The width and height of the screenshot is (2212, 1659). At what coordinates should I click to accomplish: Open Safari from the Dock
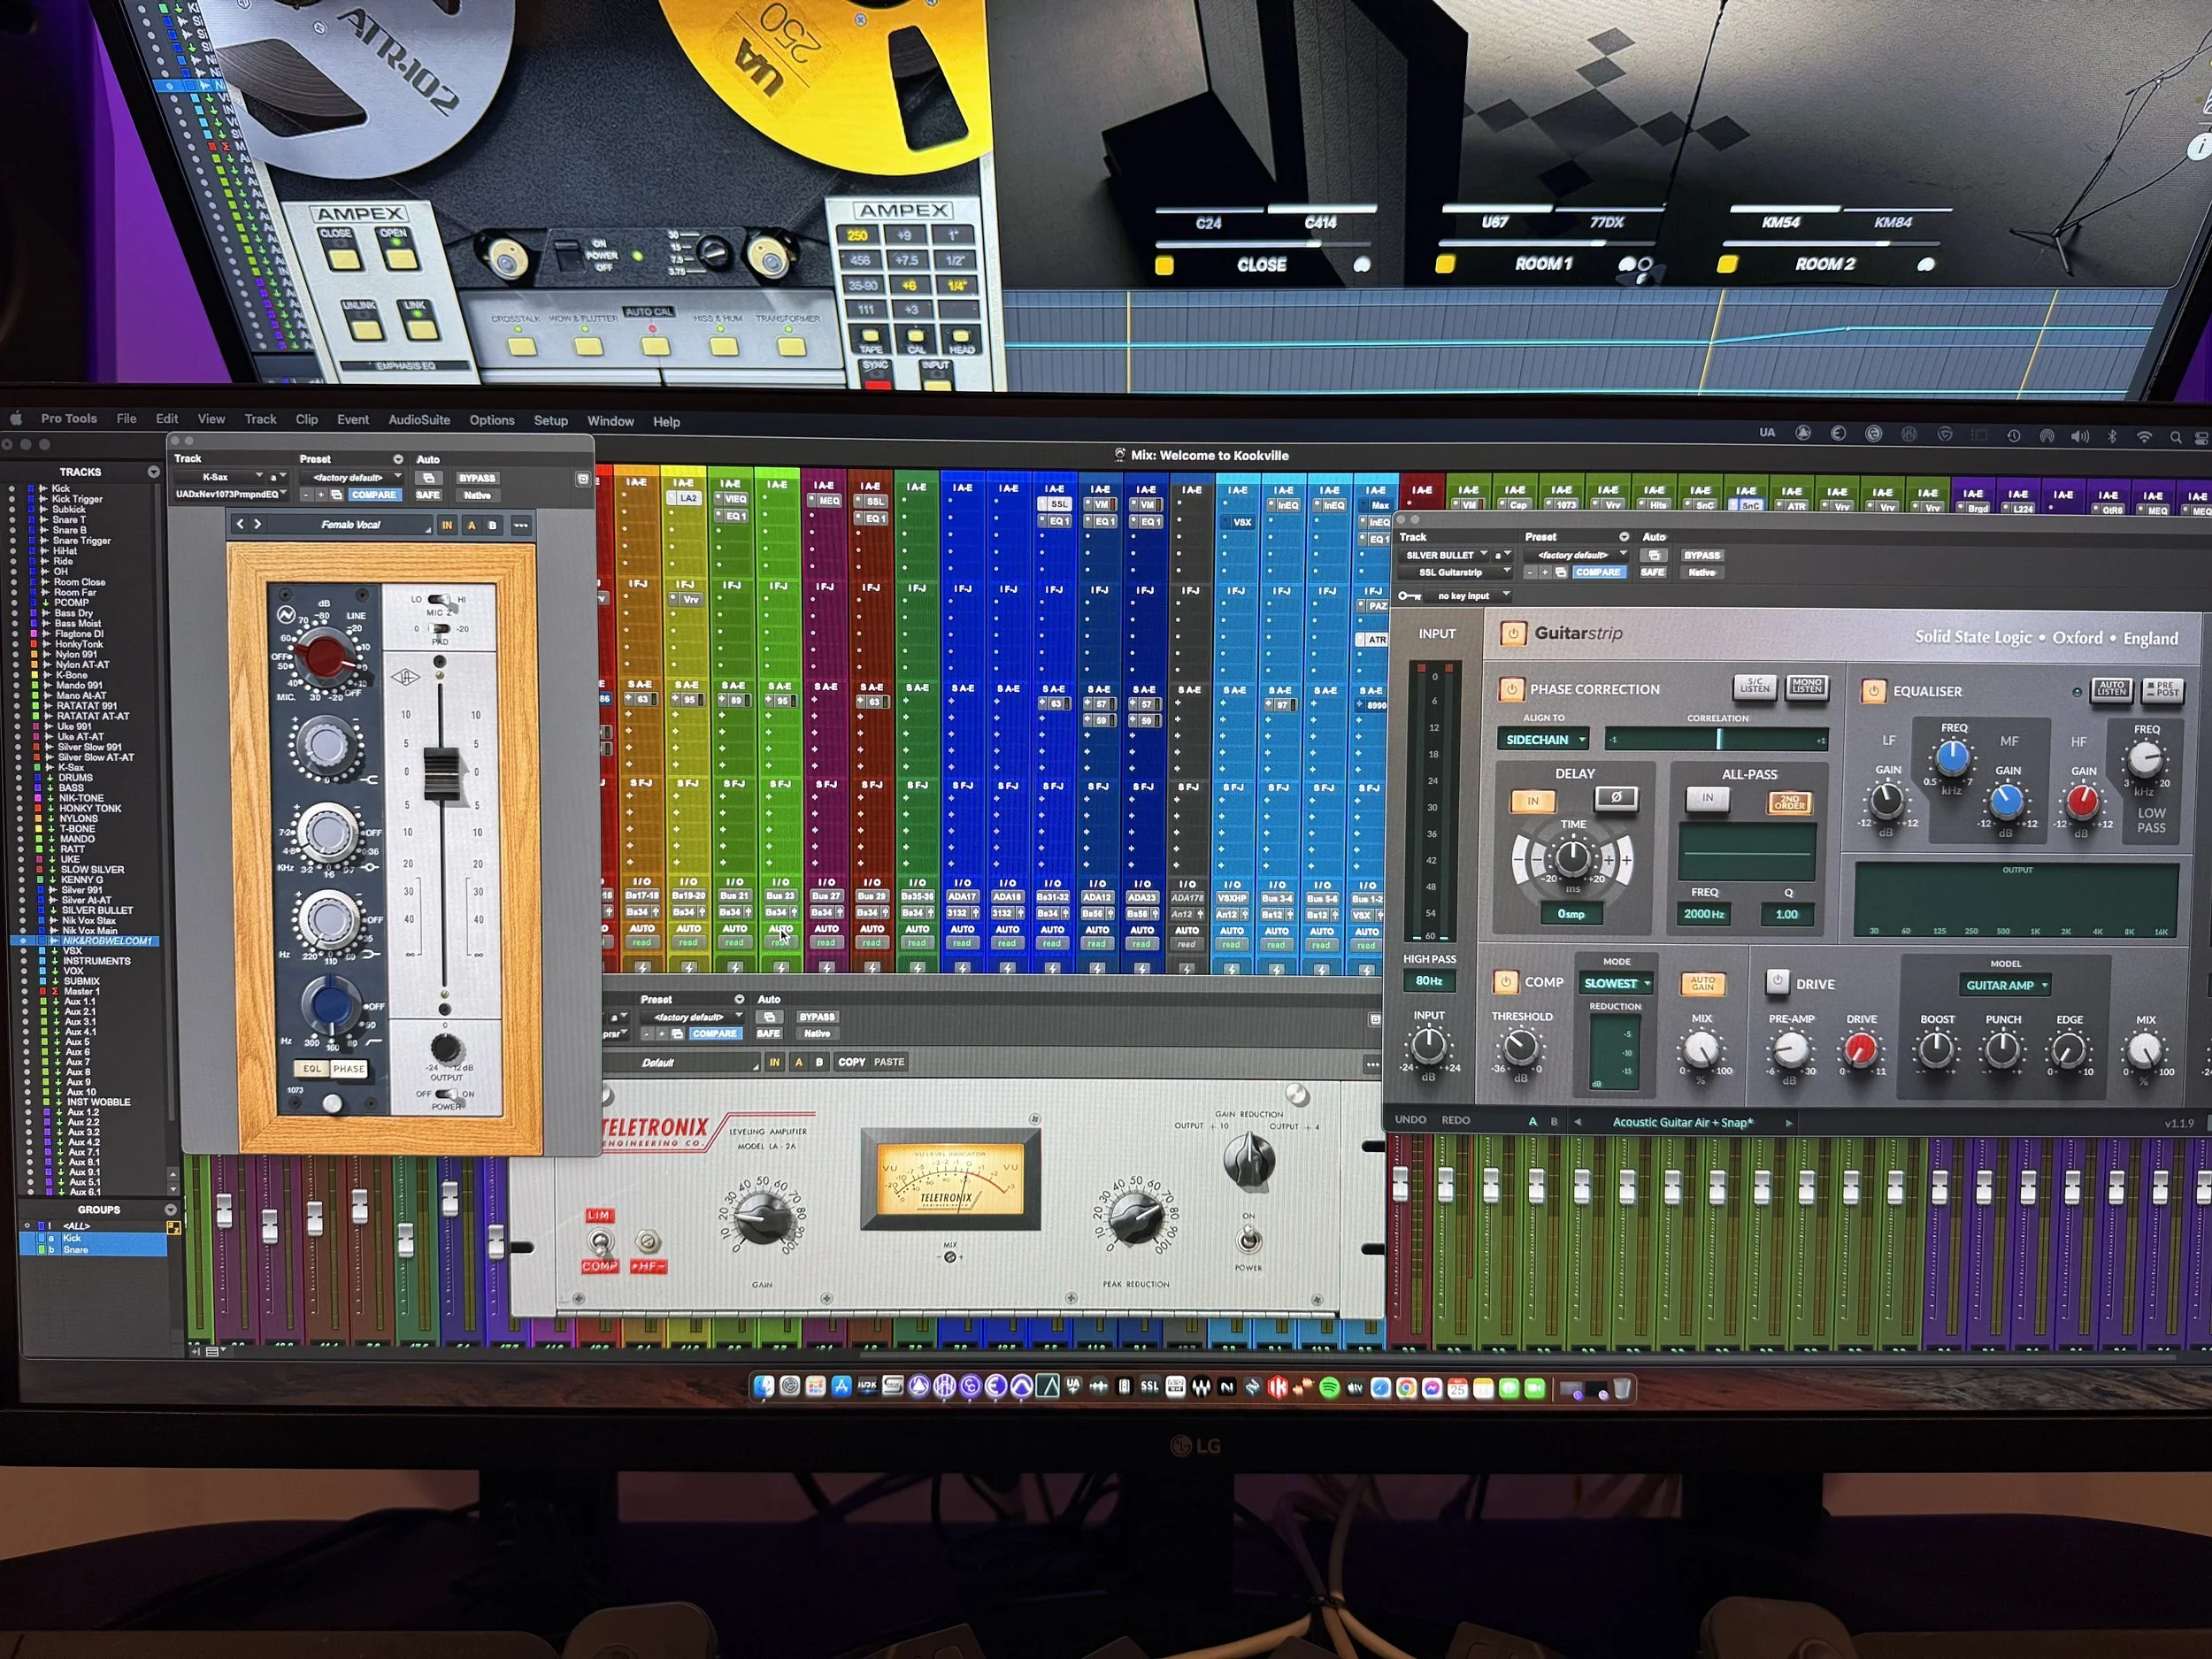[1381, 1388]
